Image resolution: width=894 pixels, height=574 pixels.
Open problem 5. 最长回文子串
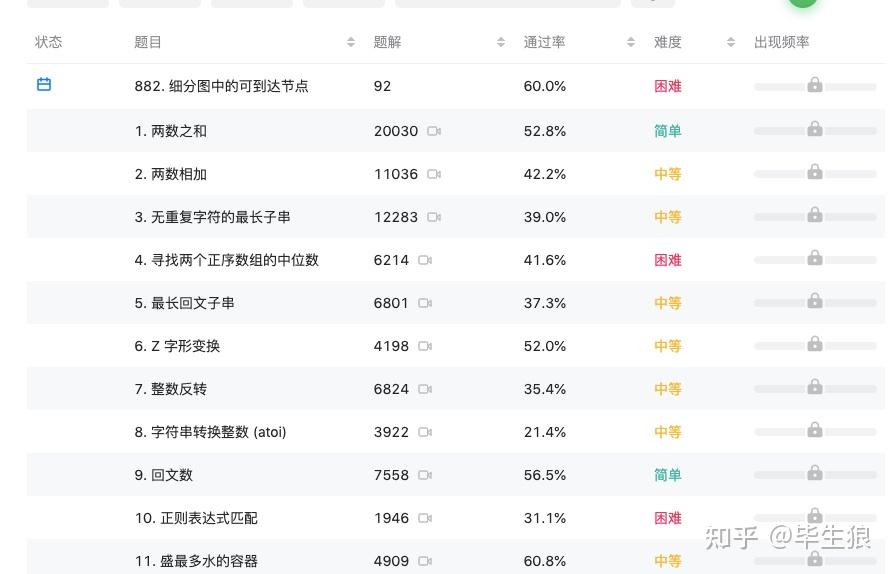click(x=184, y=303)
